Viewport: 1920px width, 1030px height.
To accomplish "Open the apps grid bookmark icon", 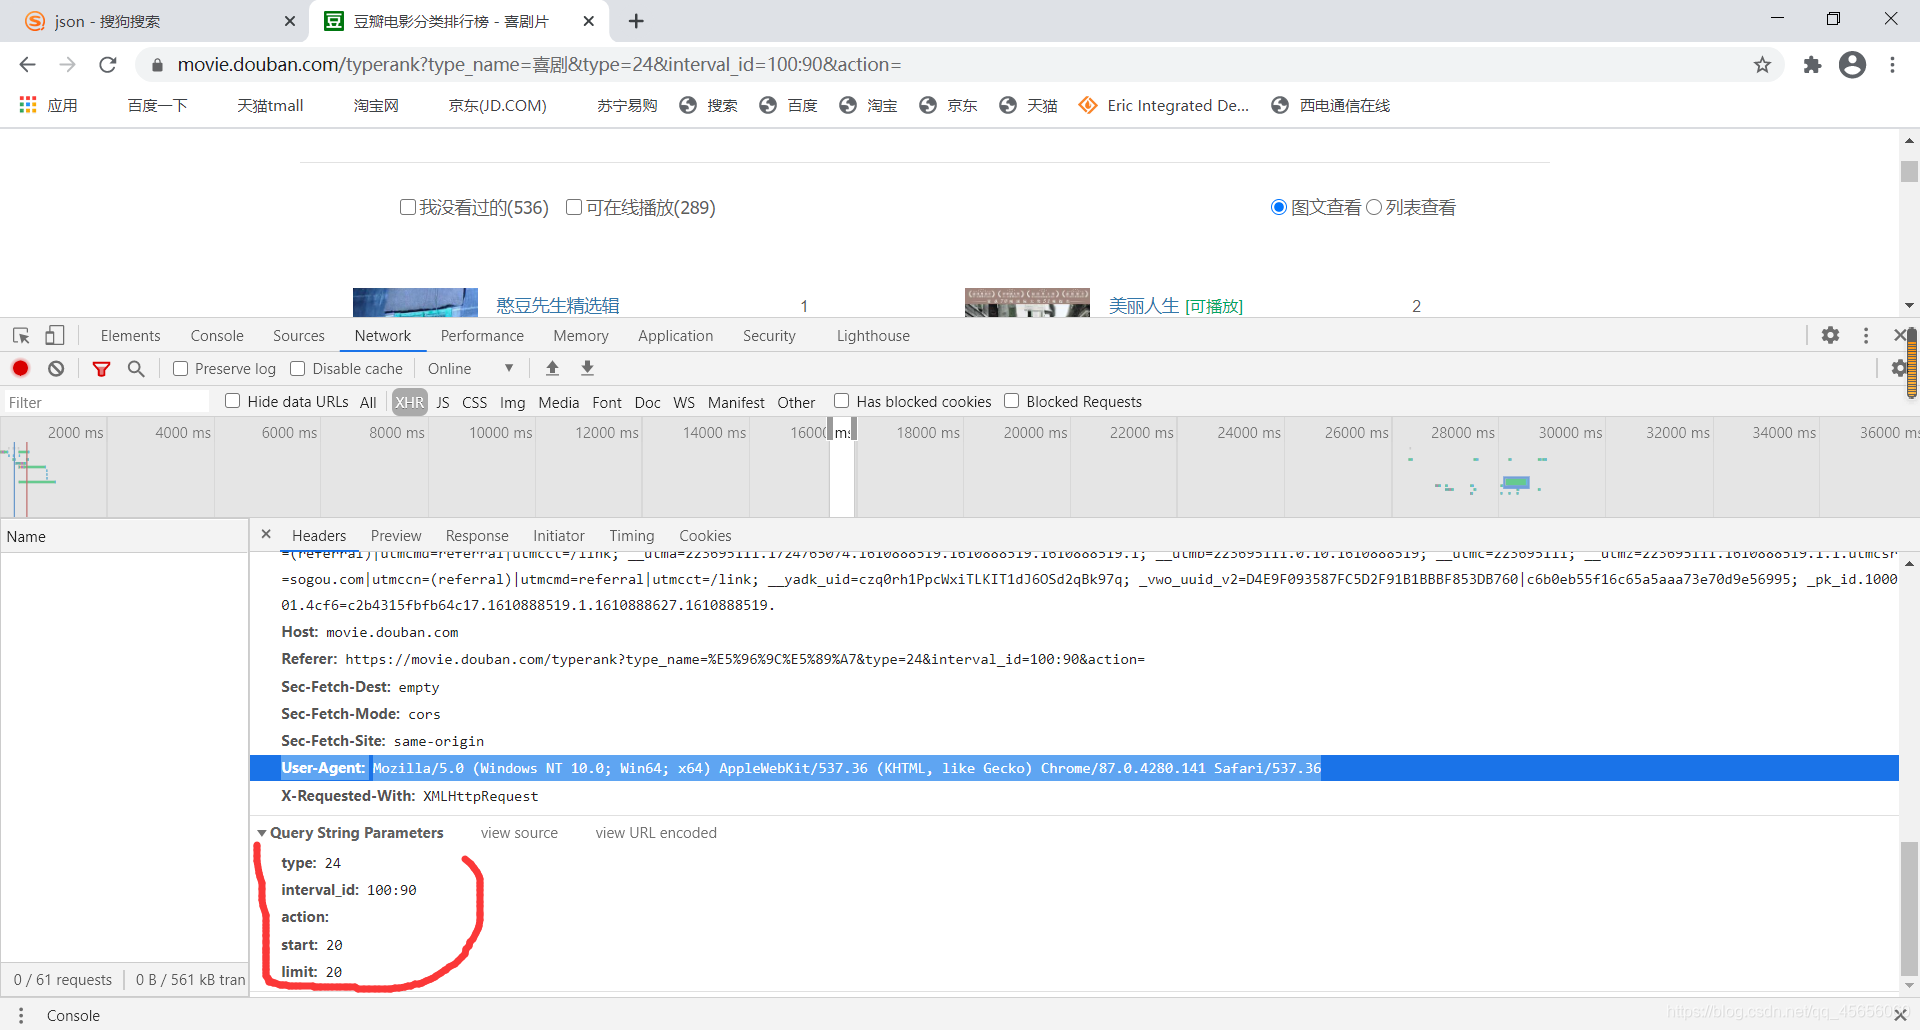I will click(28, 105).
